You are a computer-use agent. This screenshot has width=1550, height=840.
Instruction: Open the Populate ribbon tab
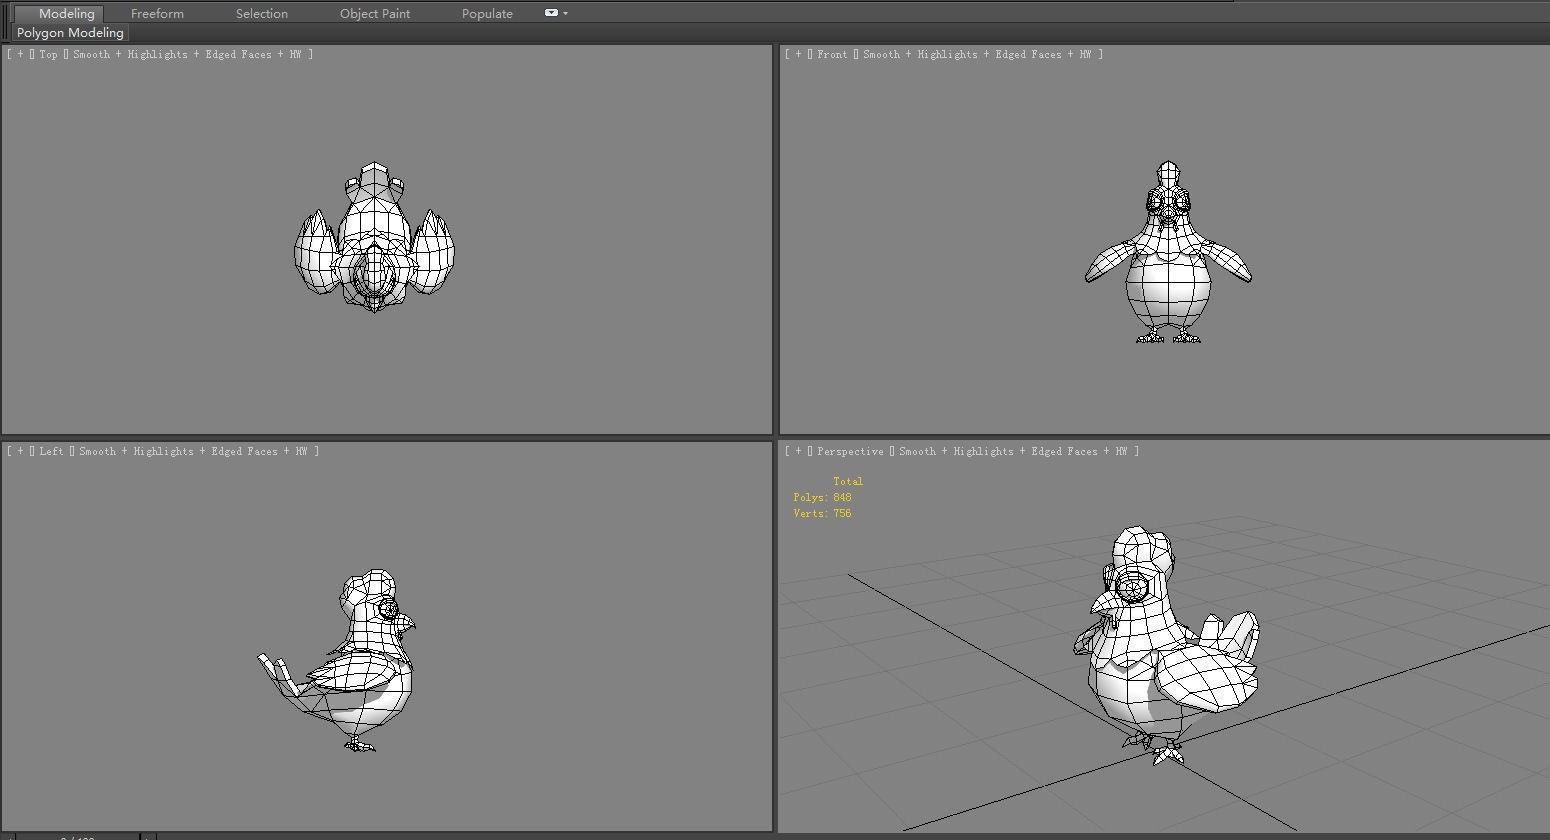(x=487, y=13)
